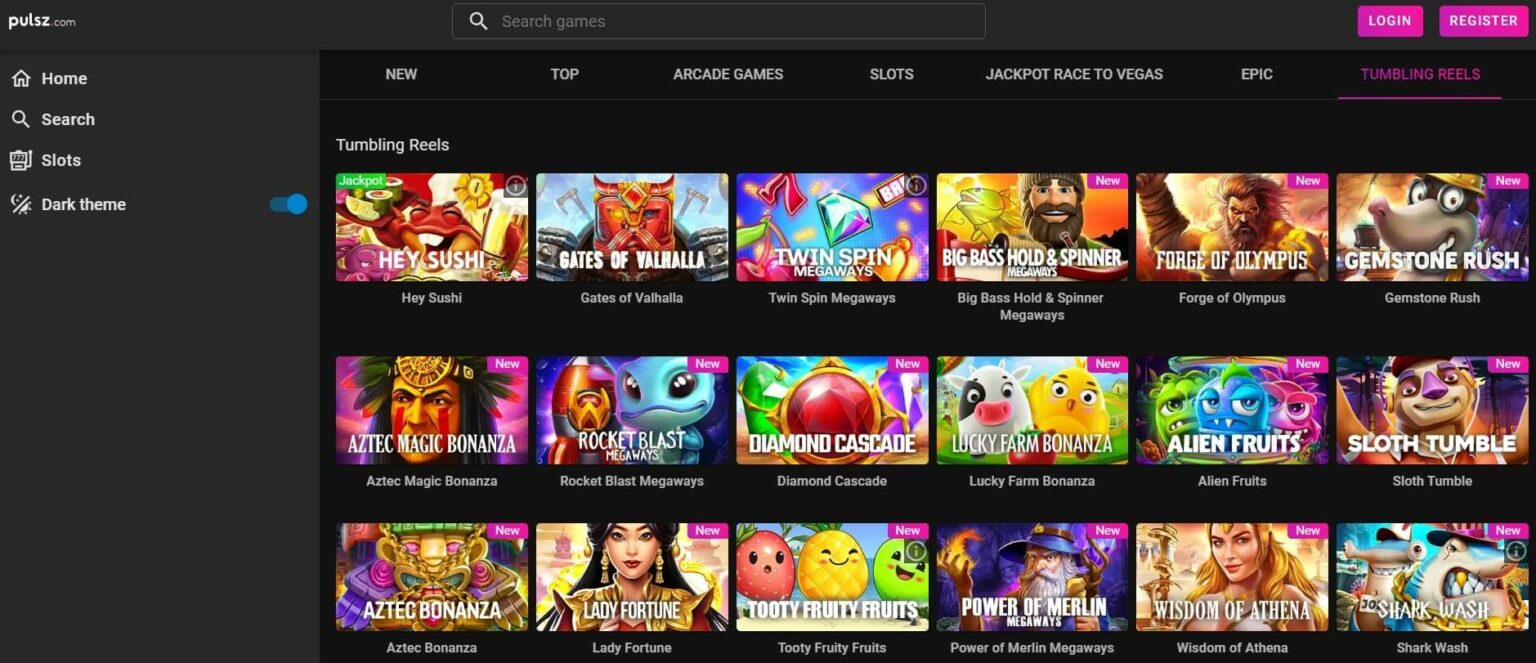Launch the Alien Fruits thumbnail
The height and width of the screenshot is (663, 1536).
[1232, 410]
